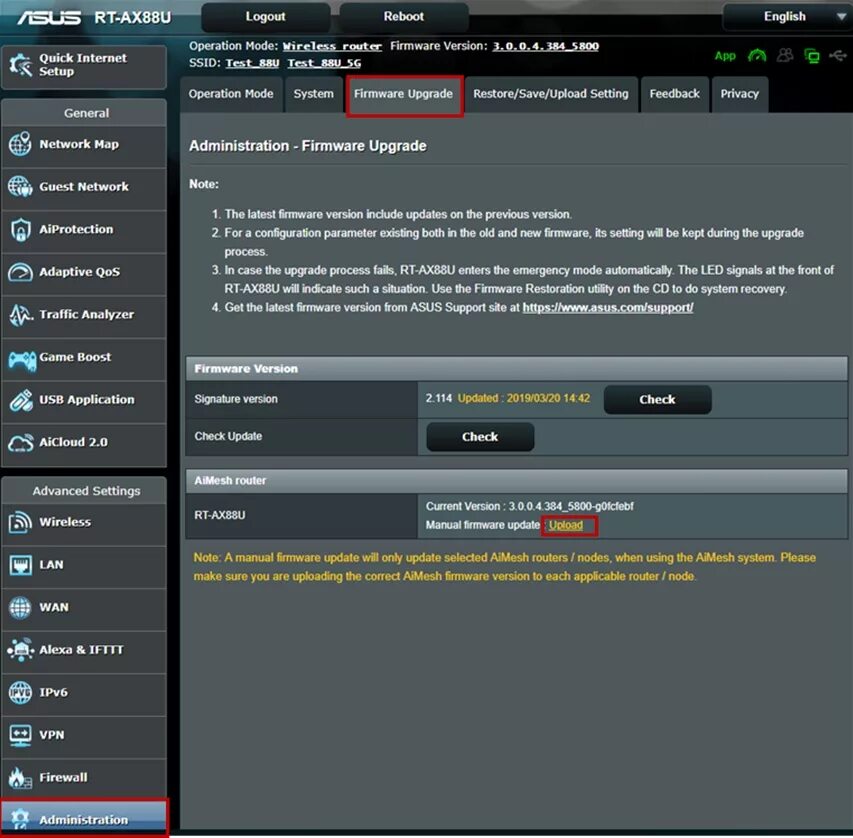This screenshot has width=853, height=838.
Task: Click the WAN globe icon
Action: [x=20, y=607]
